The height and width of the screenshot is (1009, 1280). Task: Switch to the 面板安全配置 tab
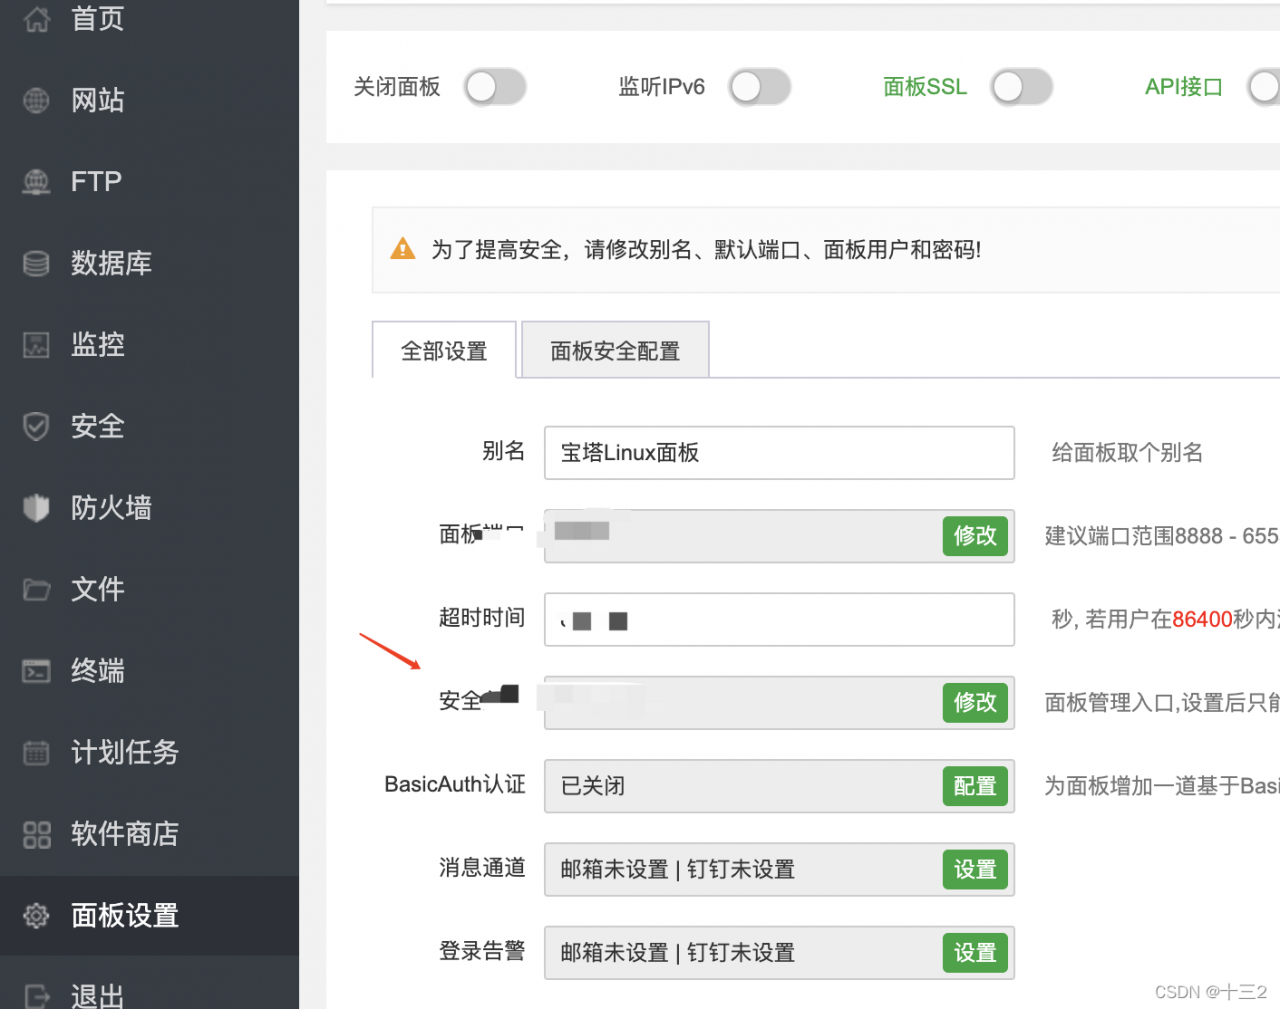point(615,350)
